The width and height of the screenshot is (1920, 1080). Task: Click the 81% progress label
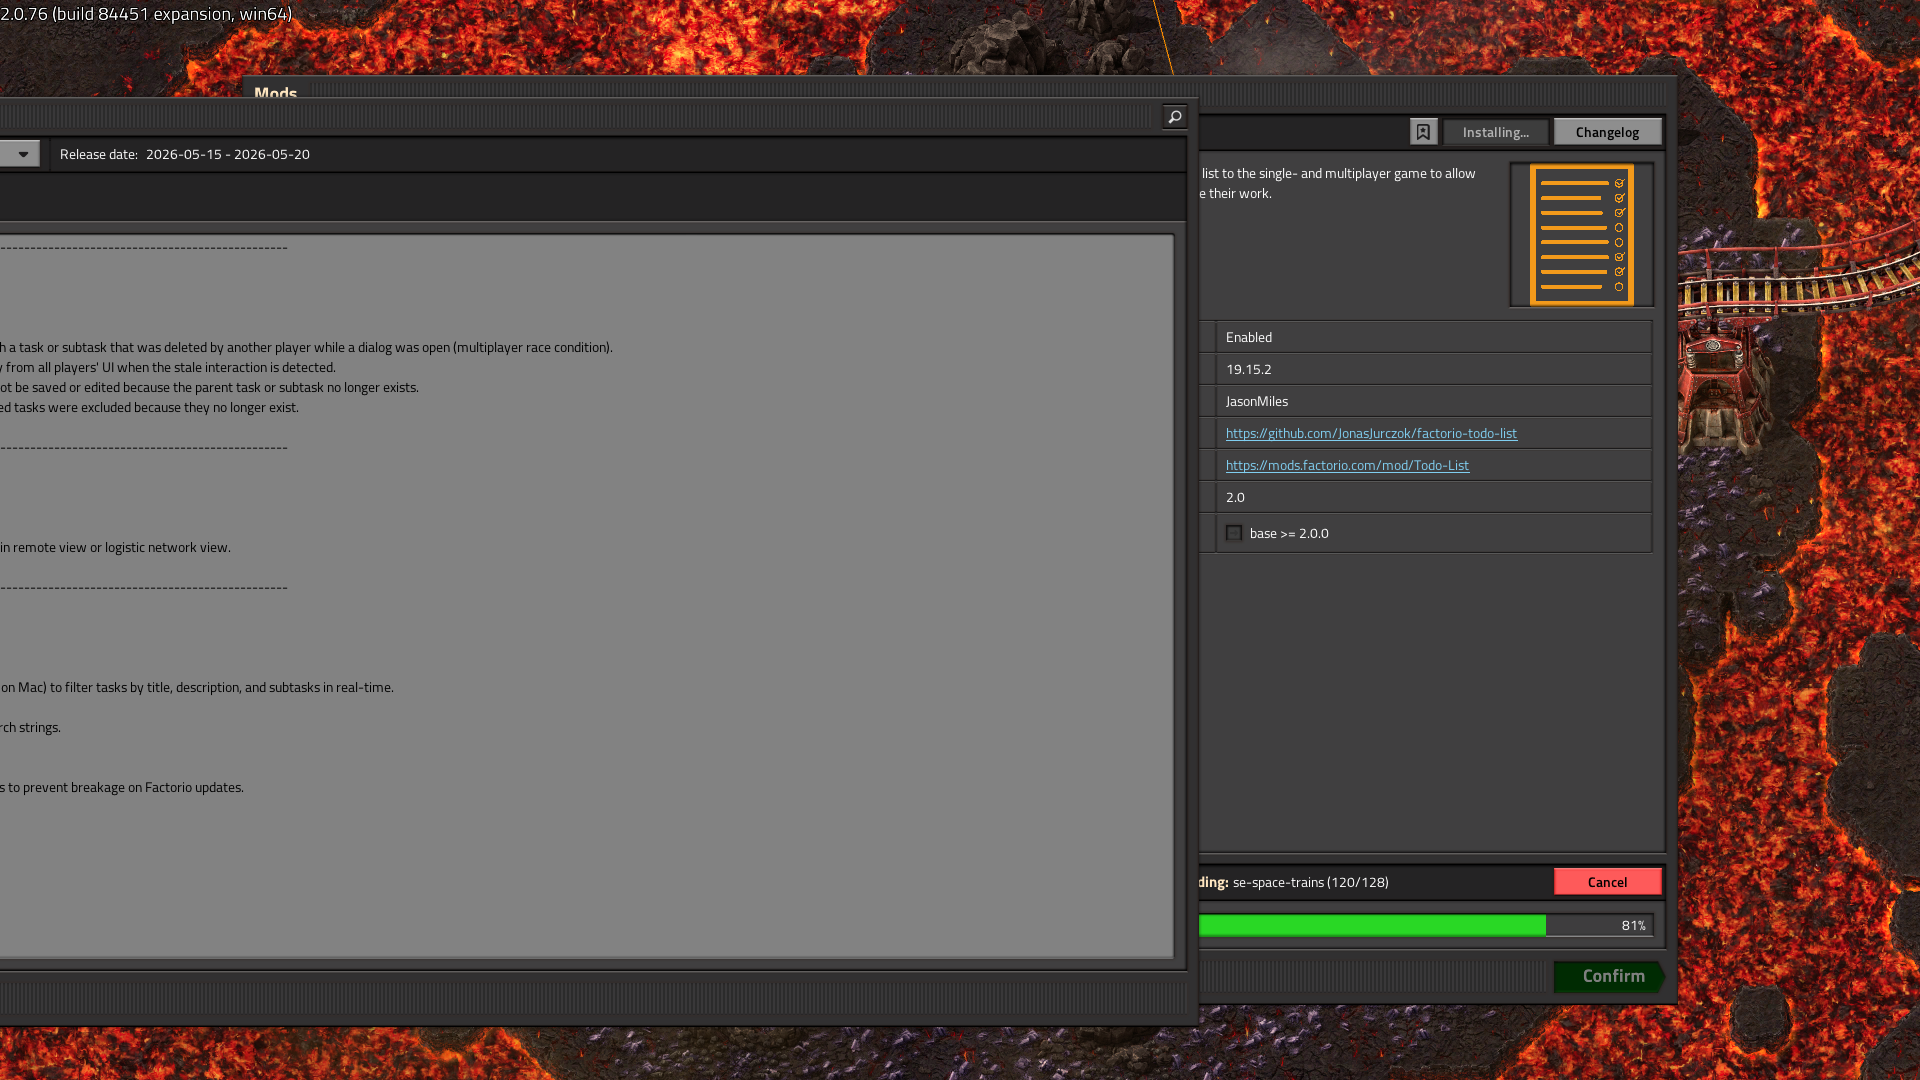(x=1633, y=925)
